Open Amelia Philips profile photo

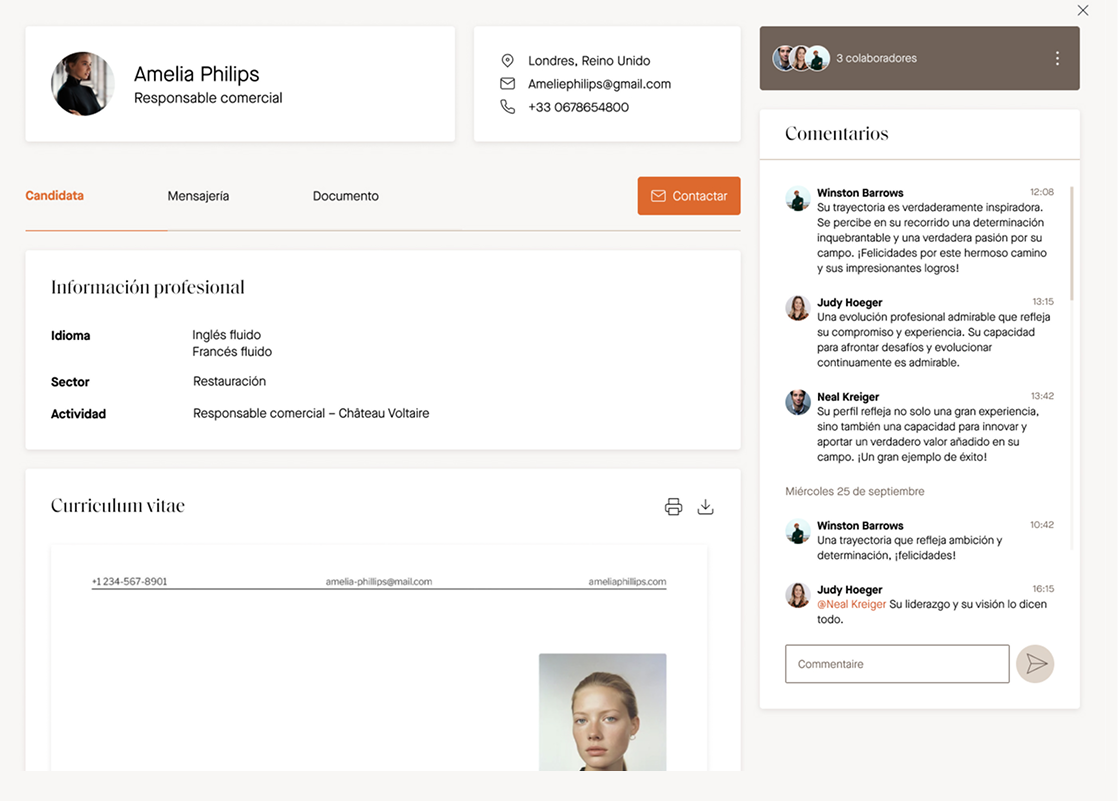point(83,84)
